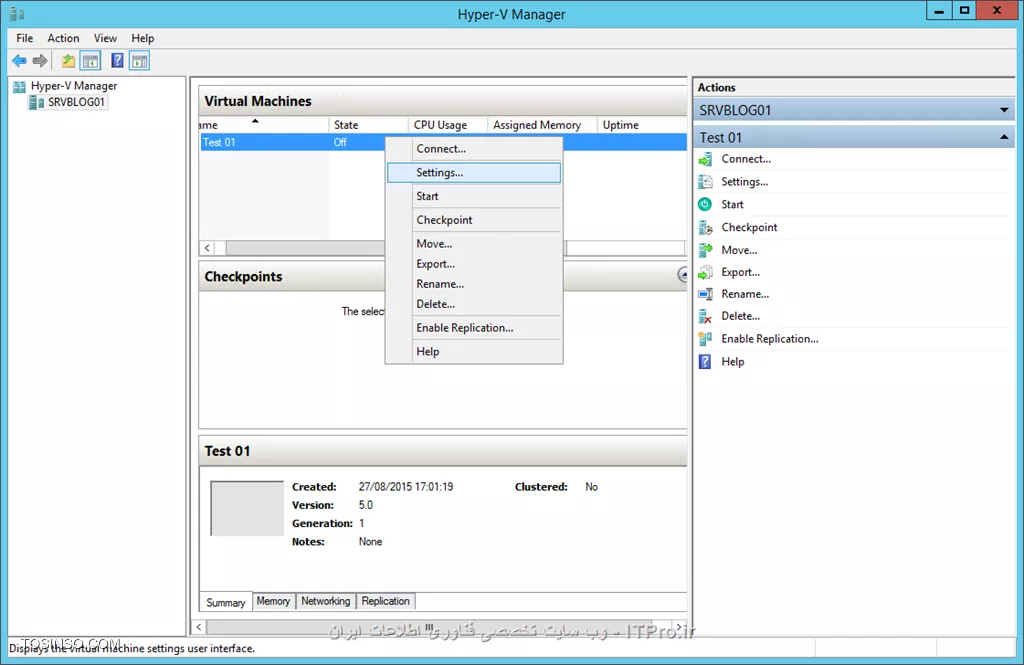Click Settings... link in Actions pane
Screen dimensions: 1024x665
[744, 182]
